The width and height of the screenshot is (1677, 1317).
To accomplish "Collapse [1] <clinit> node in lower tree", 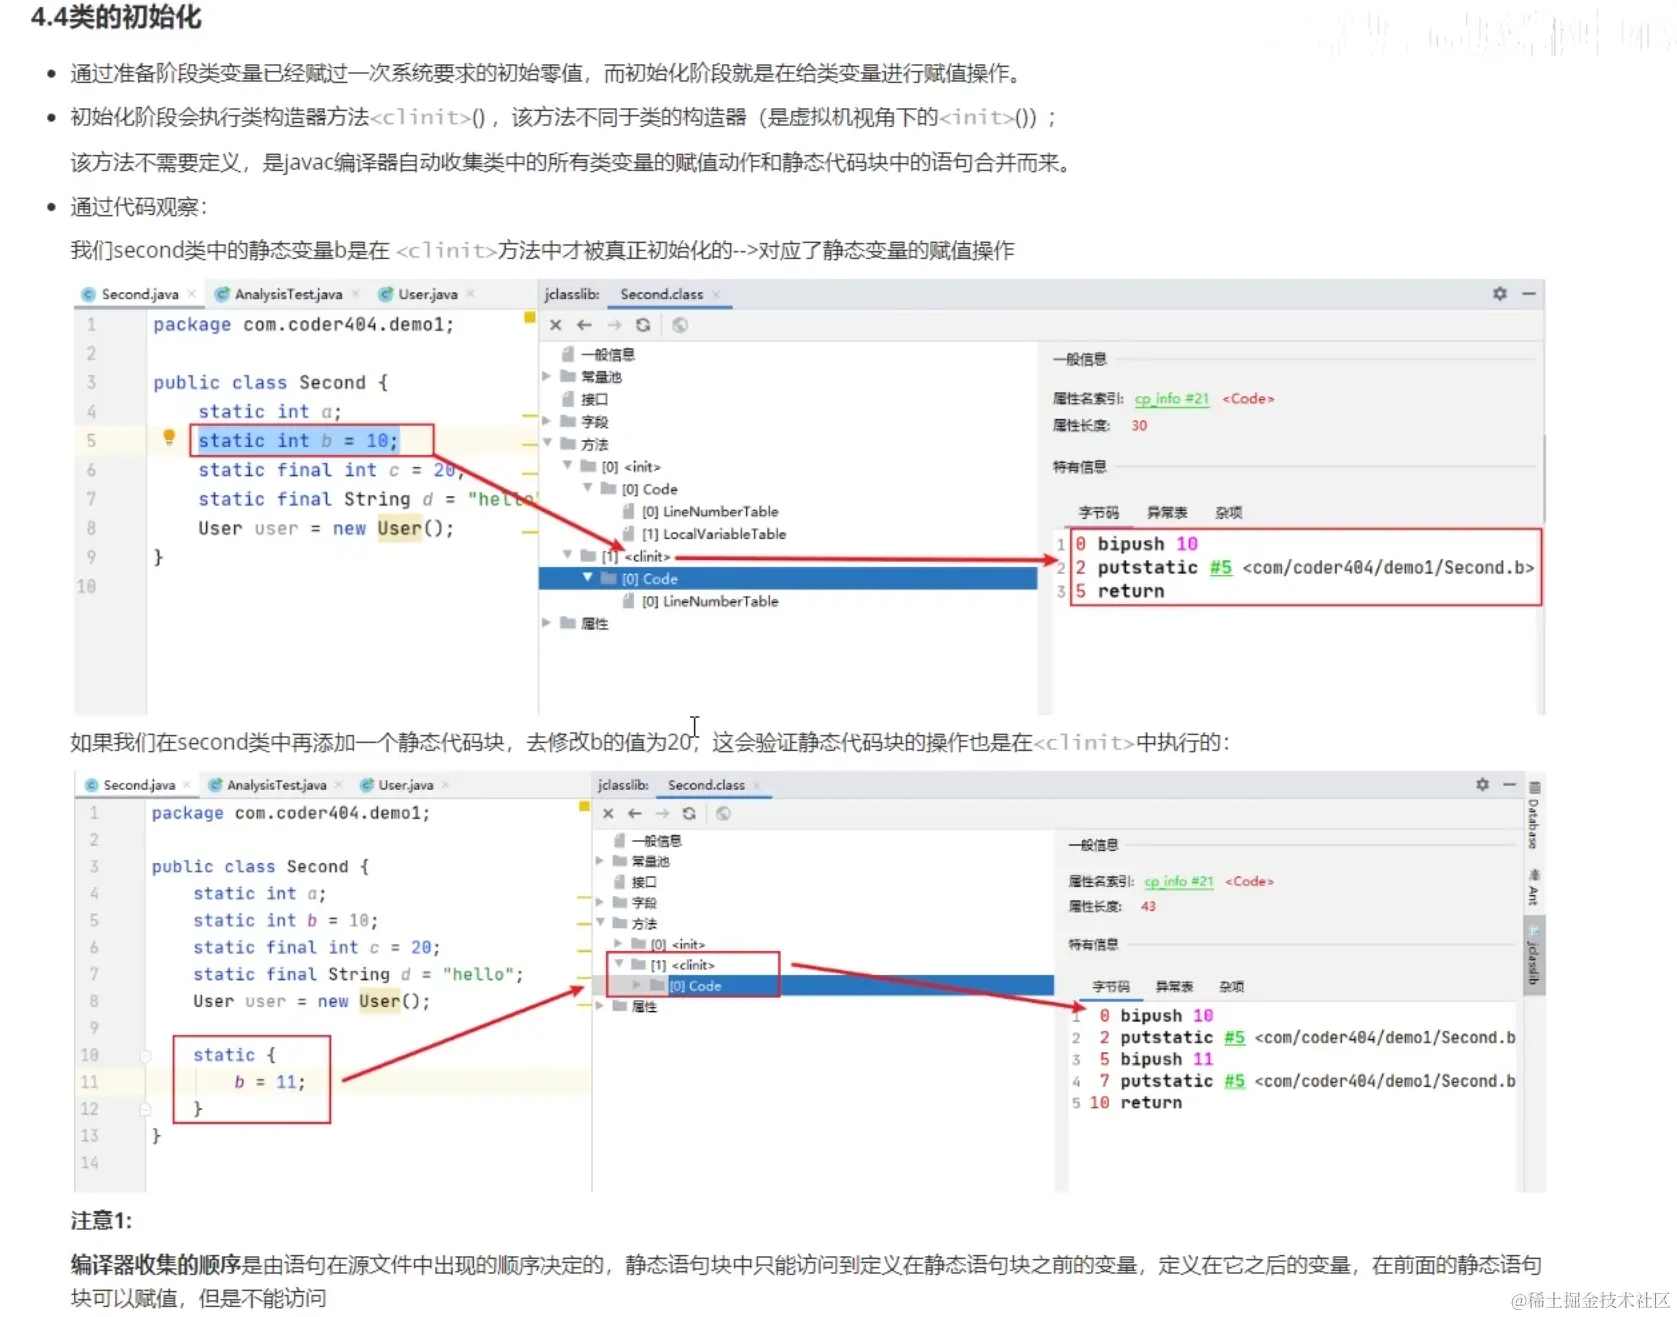I will click(619, 964).
